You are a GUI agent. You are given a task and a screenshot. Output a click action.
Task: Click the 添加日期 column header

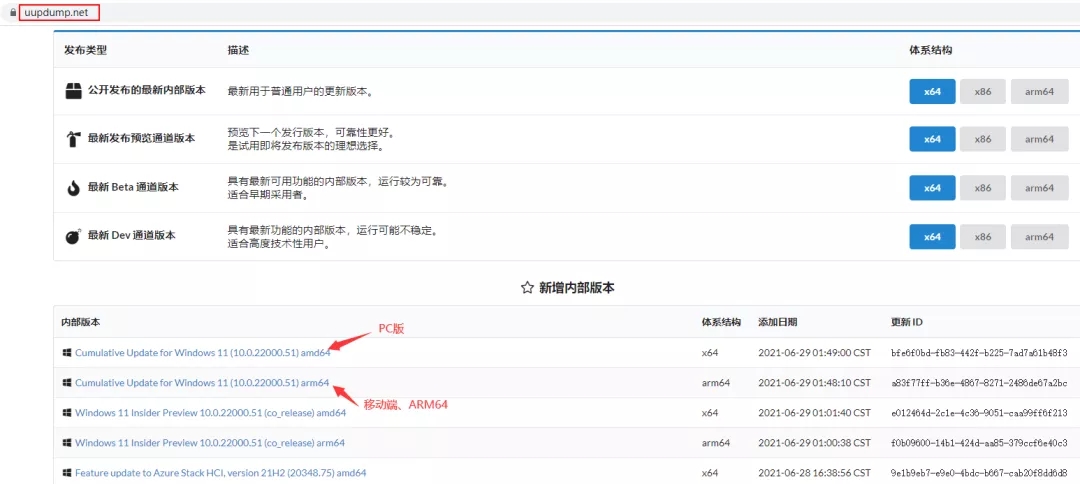[x=778, y=322]
